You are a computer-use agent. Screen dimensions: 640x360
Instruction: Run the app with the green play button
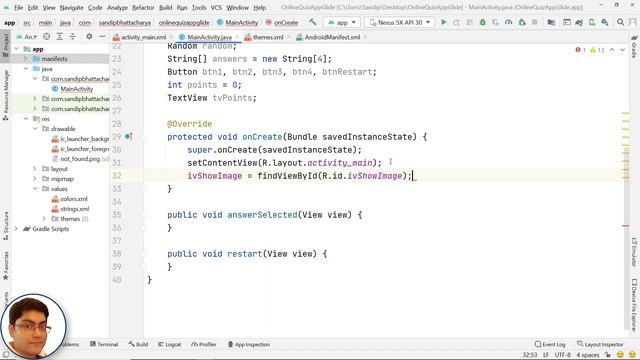coord(444,22)
